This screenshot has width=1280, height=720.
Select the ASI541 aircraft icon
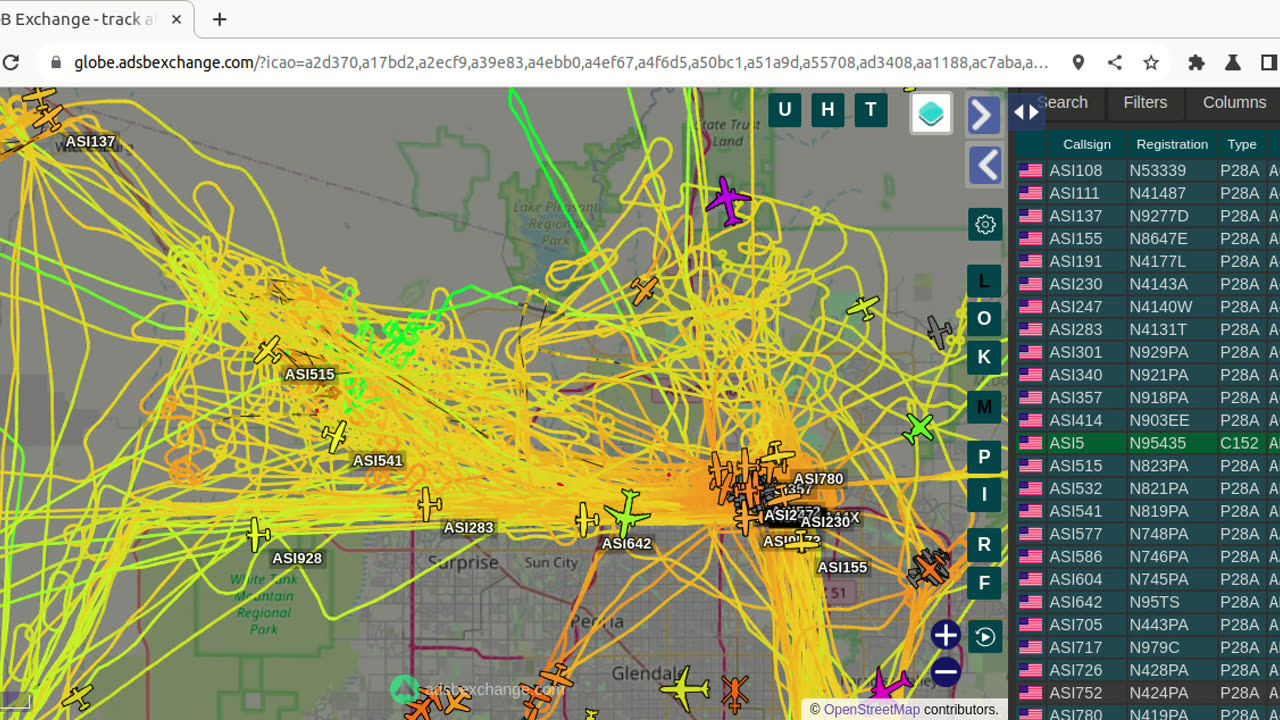[335, 436]
